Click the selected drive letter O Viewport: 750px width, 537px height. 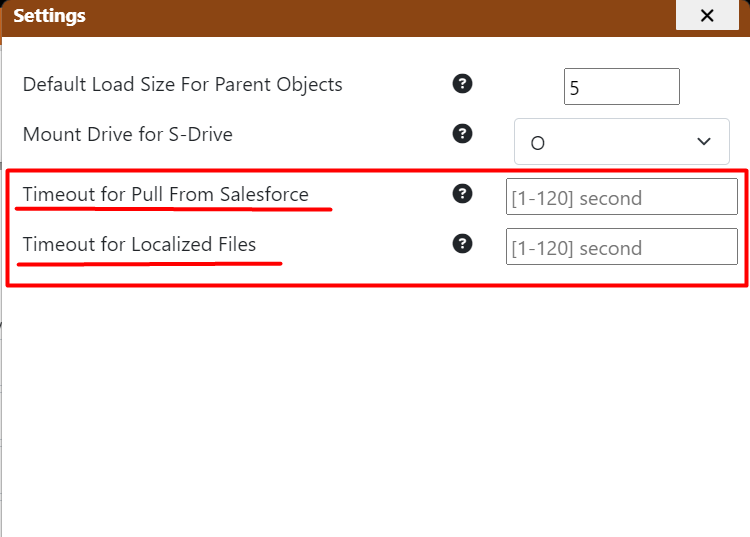(538, 143)
